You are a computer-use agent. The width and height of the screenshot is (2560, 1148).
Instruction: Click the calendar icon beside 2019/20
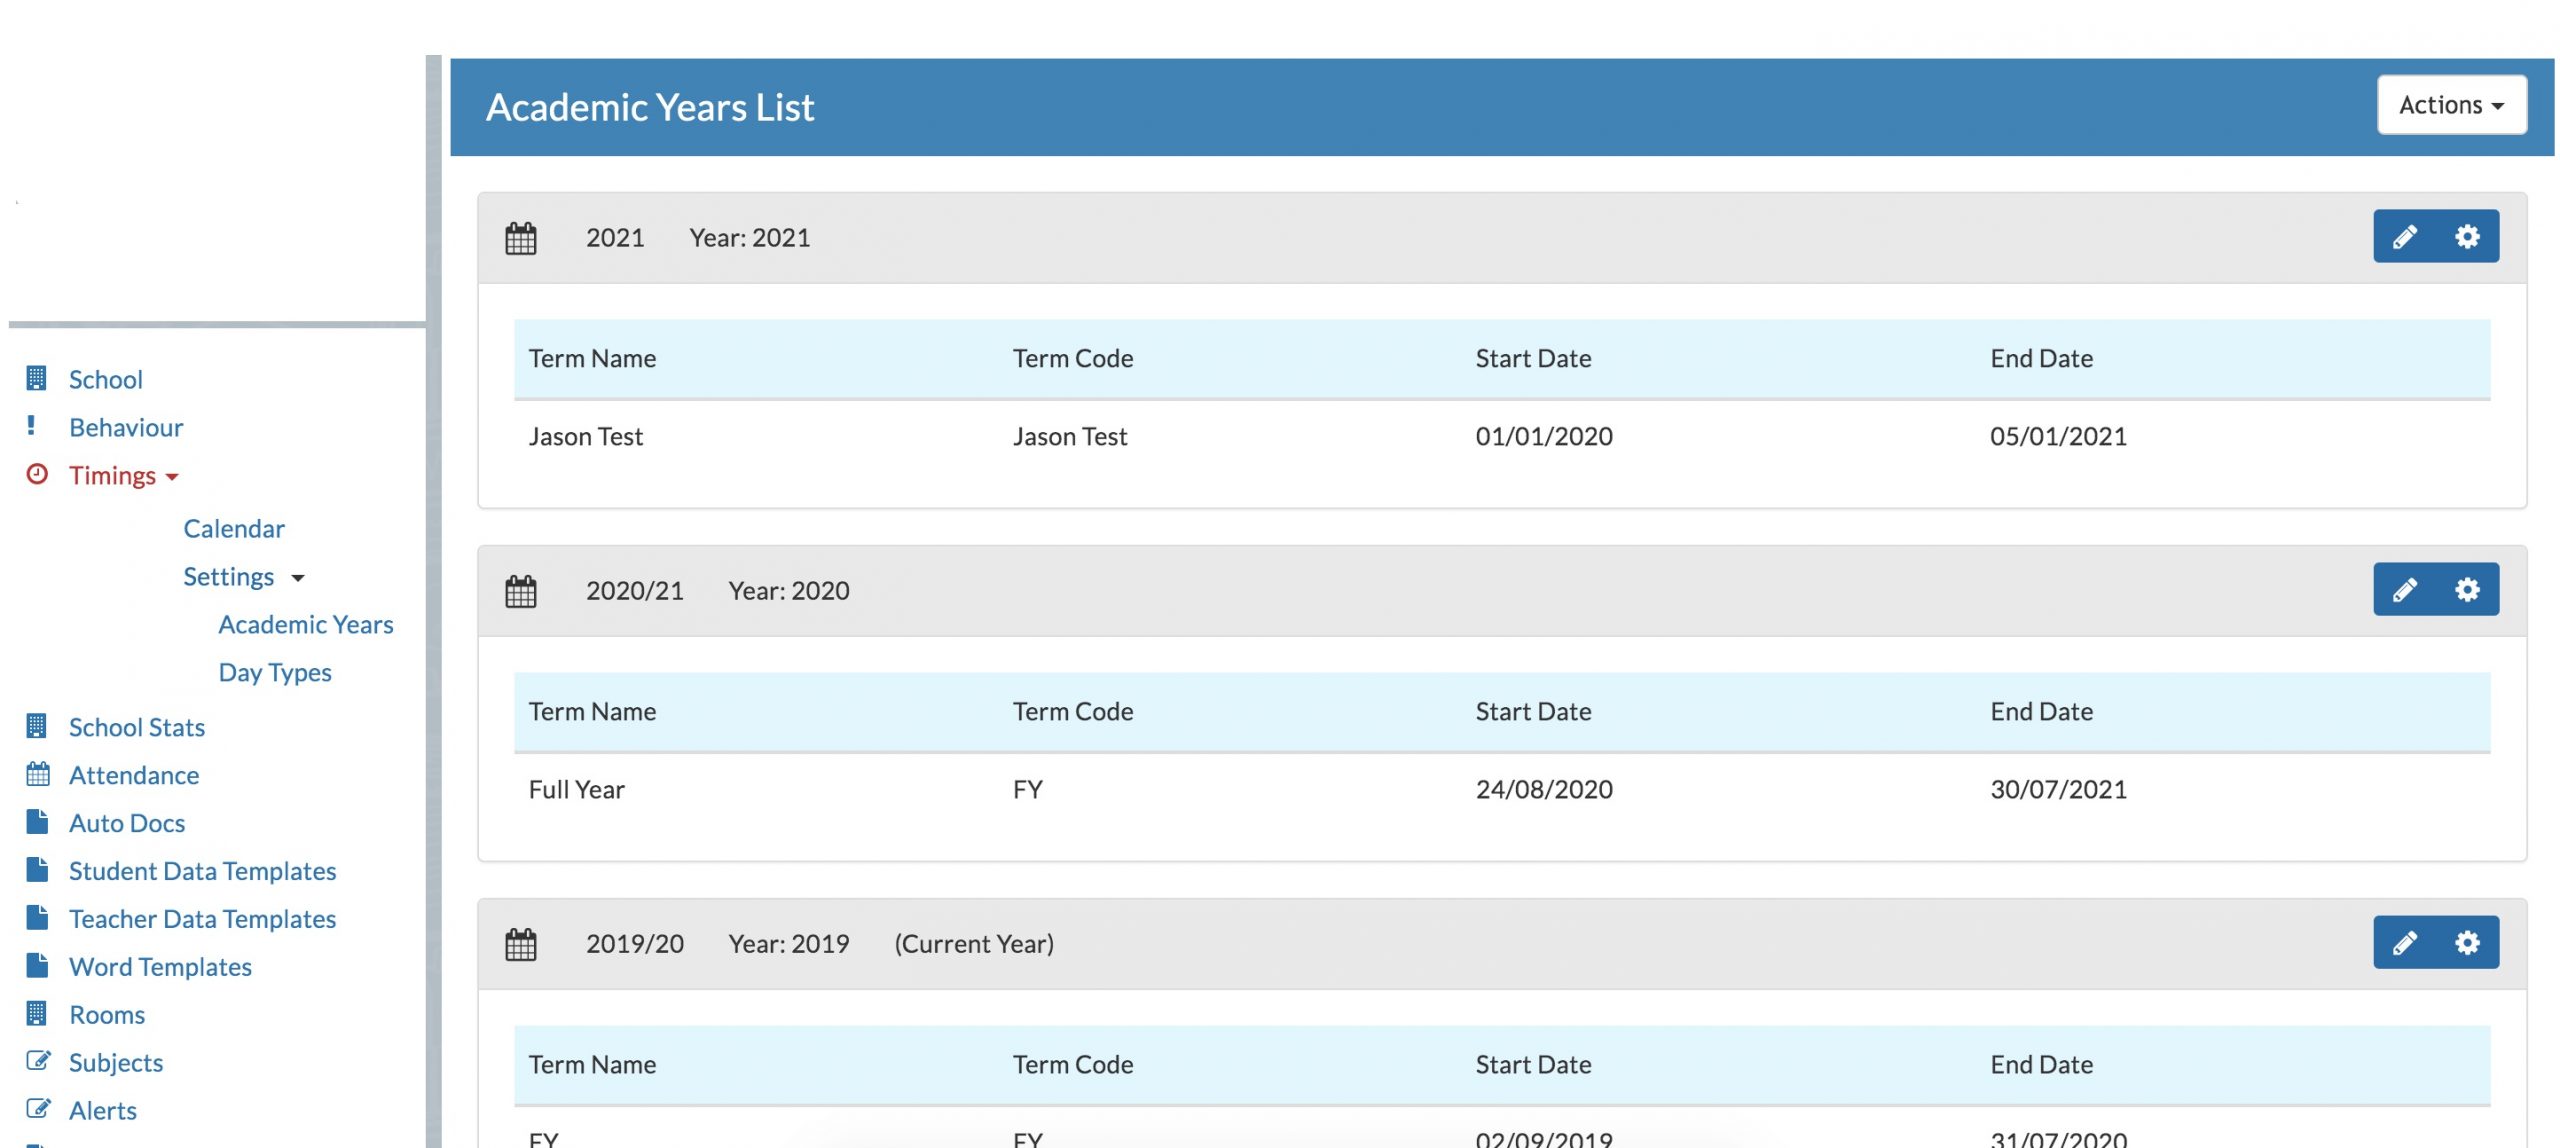pyautogui.click(x=521, y=944)
